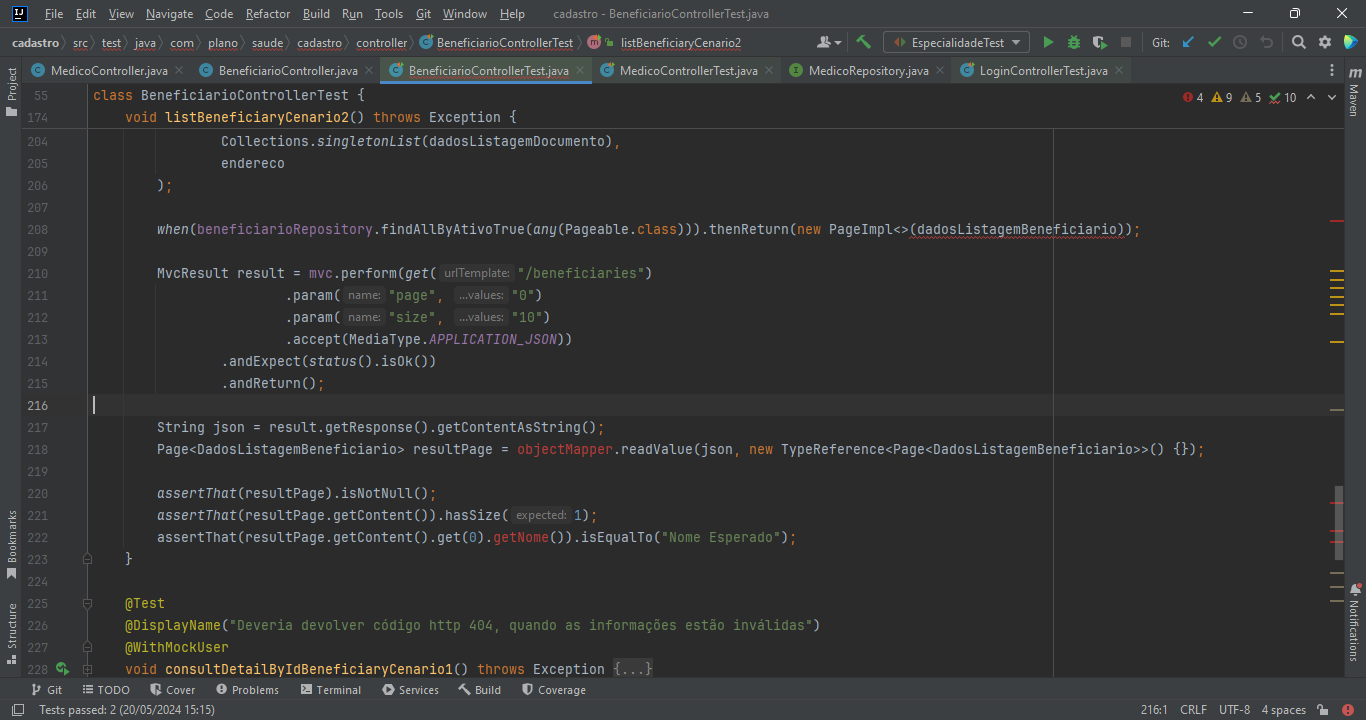The image size is (1366, 720).
Task: Change CRLF line separator in status bar
Action: pyautogui.click(x=1193, y=710)
